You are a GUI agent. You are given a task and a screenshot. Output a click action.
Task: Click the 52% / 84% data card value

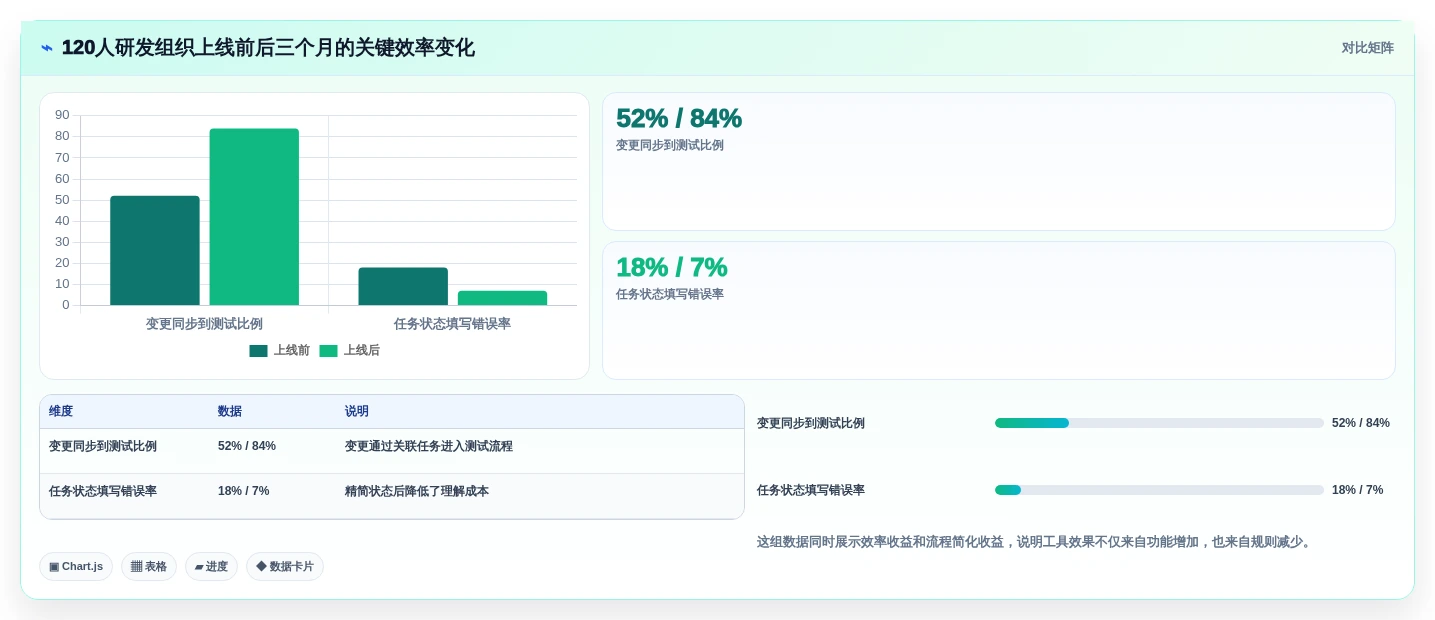click(x=679, y=118)
